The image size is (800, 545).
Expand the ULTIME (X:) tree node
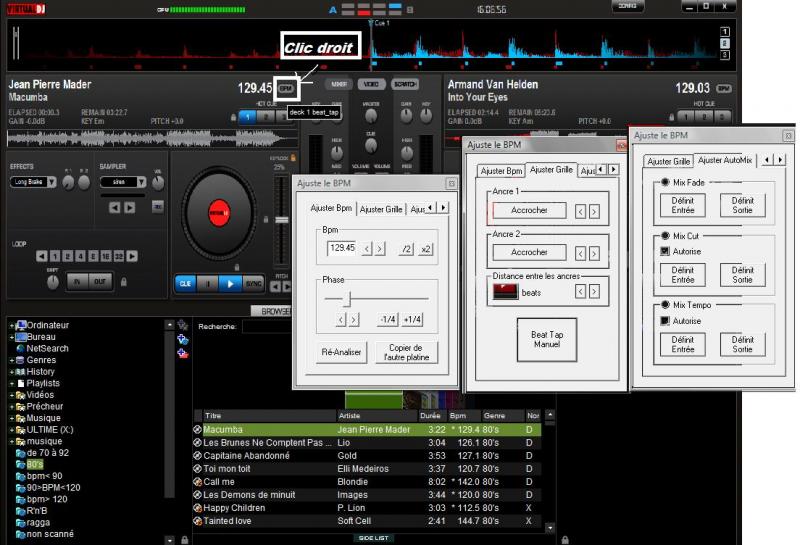click(12, 430)
